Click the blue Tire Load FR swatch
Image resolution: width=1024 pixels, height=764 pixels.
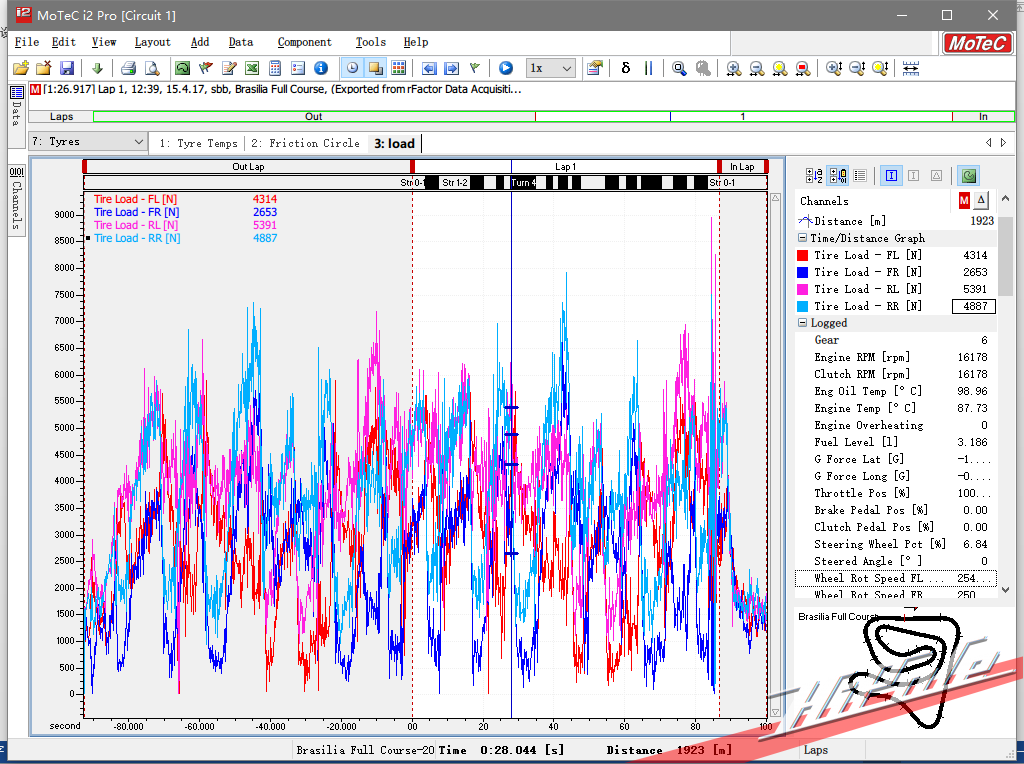coord(803,272)
